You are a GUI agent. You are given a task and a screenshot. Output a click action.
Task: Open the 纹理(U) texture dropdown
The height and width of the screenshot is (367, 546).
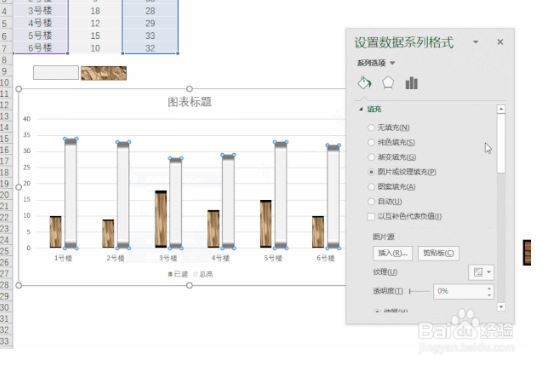pyautogui.click(x=481, y=272)
